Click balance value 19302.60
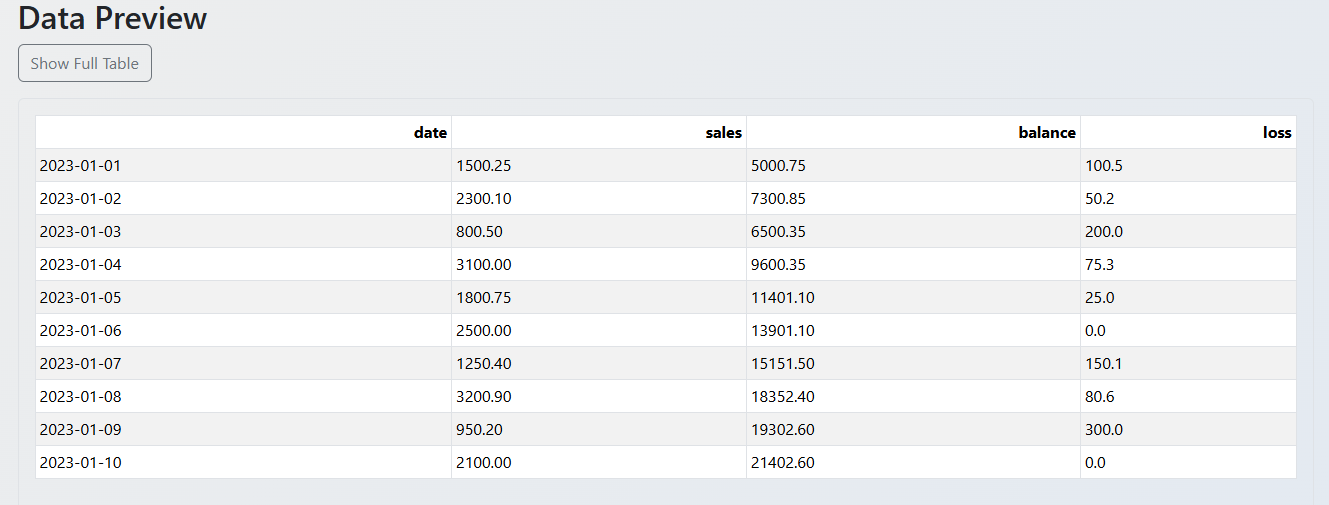 point(913,429)
